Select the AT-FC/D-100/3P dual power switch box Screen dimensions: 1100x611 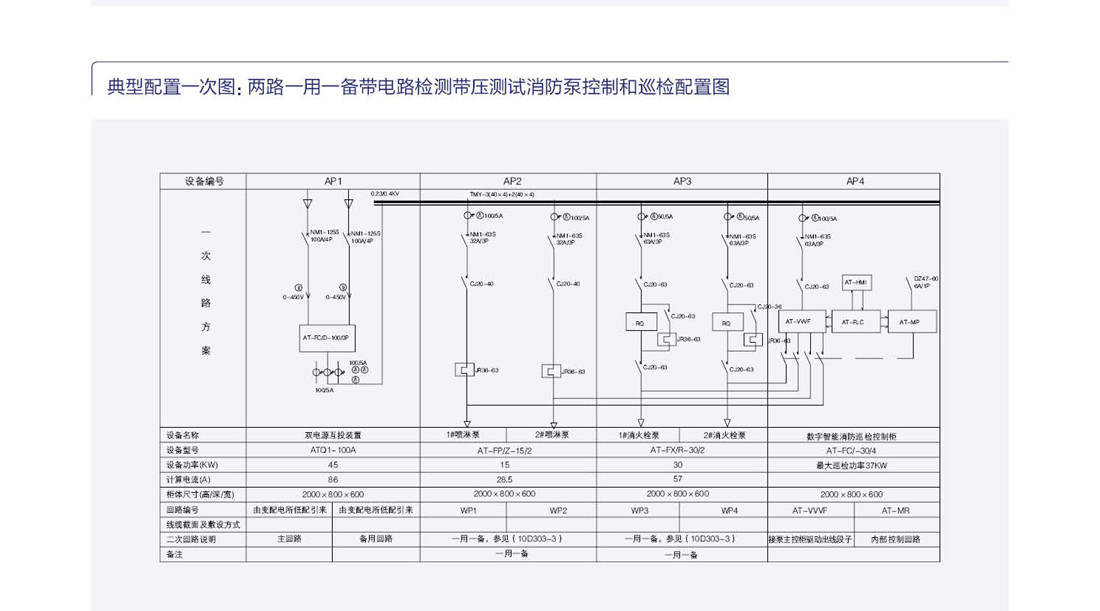(x=327, y=338)
